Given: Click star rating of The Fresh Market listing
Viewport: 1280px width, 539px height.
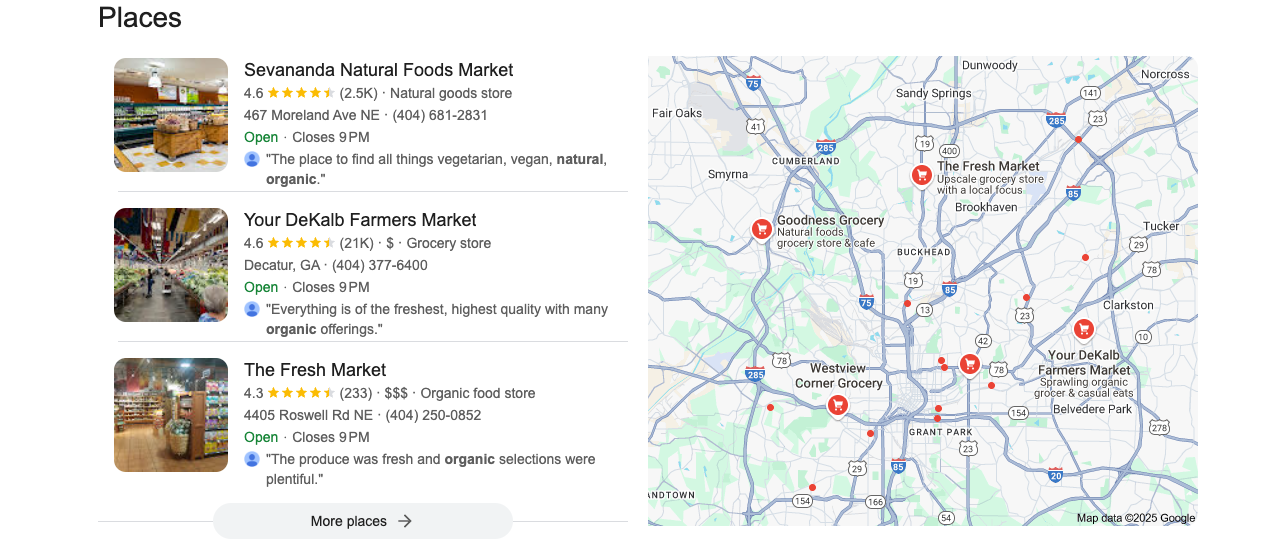Looking at the screenshot, I should click(x=301, y=393).
